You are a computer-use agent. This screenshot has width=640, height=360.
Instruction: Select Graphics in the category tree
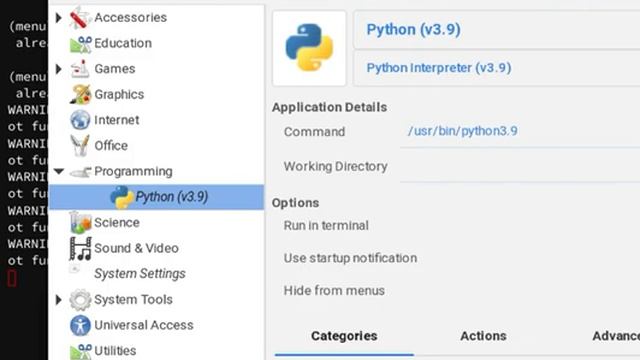coord(119,95)
